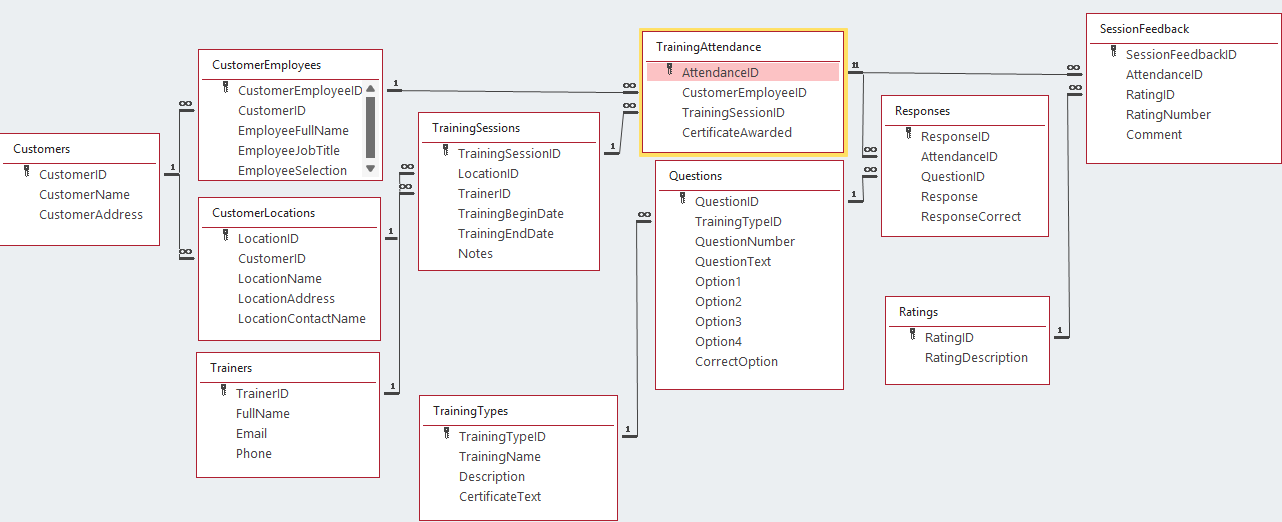Select Description field in TrainingTypes
Viewport: 1282px width, 522px height.
pyautogui.click(x=492, y=476)
